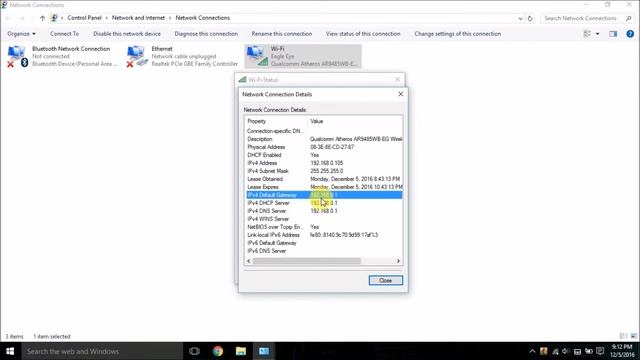
Task: Choose Rename this connection
Action: click(282, 34)
